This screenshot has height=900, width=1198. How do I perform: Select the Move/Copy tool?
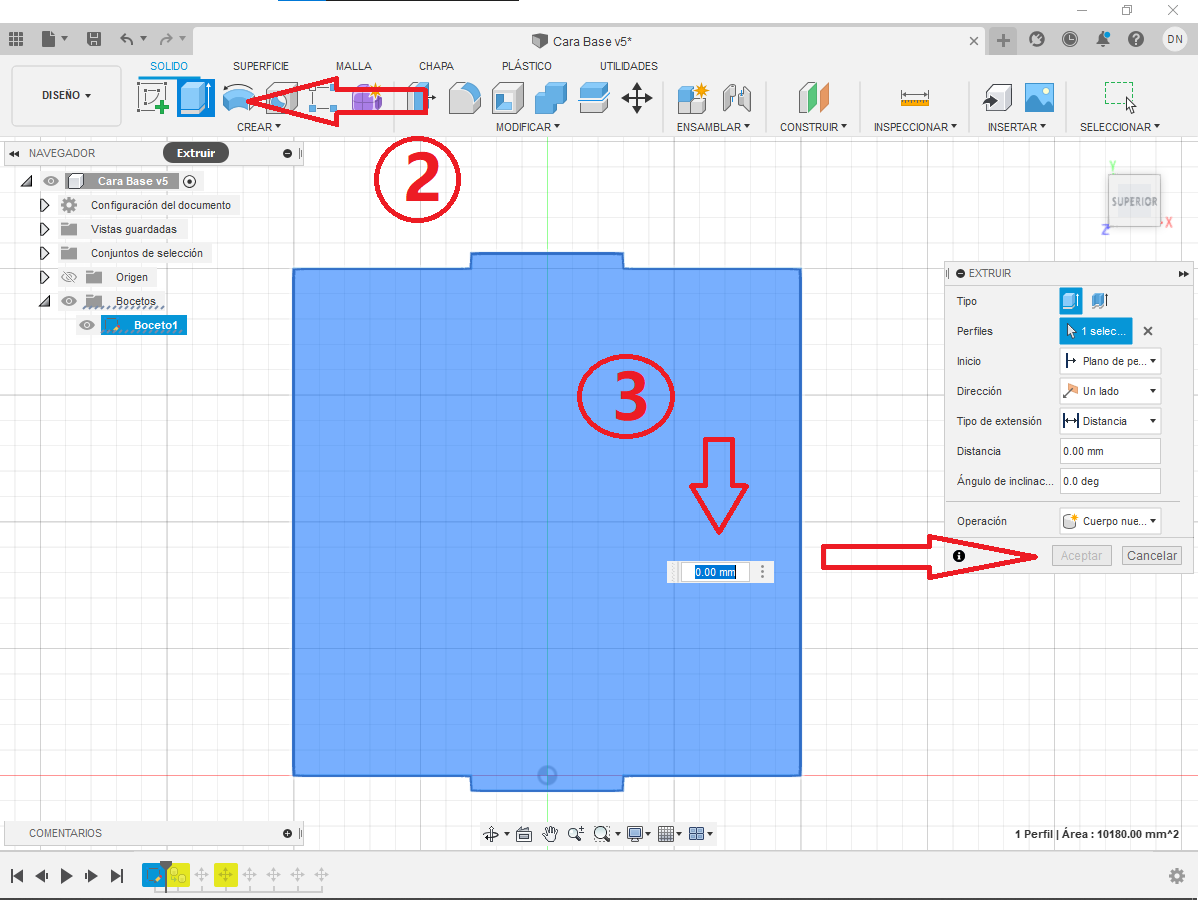(636, 98)
